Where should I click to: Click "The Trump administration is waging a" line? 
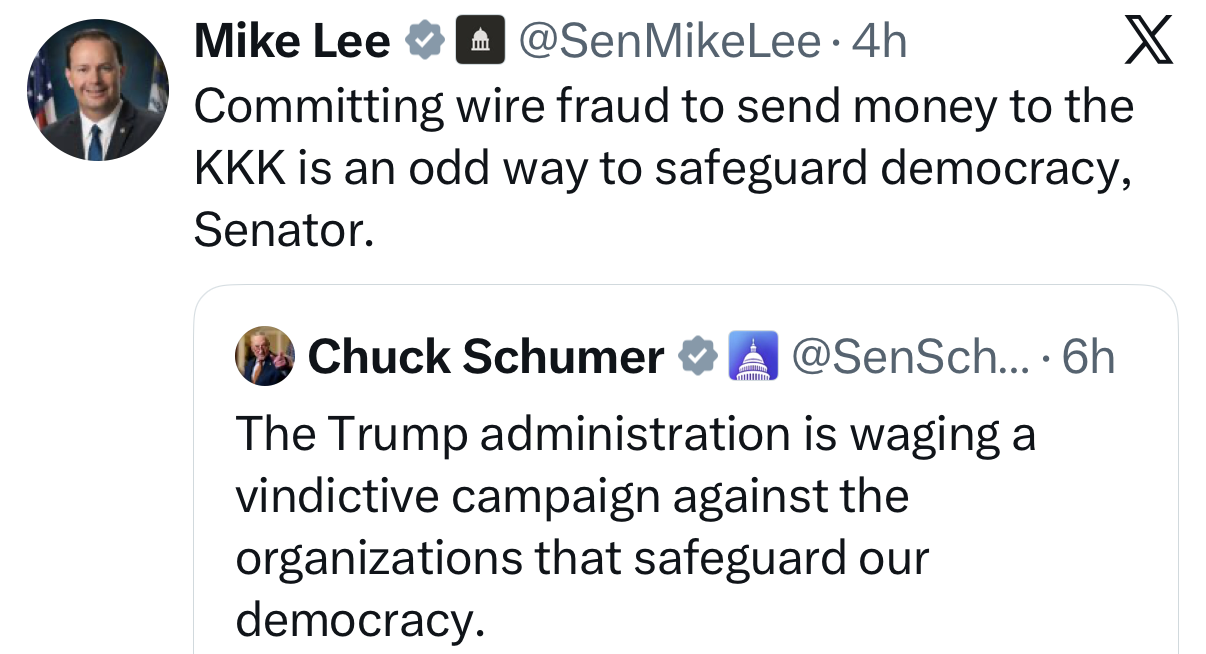coord(635,434)
